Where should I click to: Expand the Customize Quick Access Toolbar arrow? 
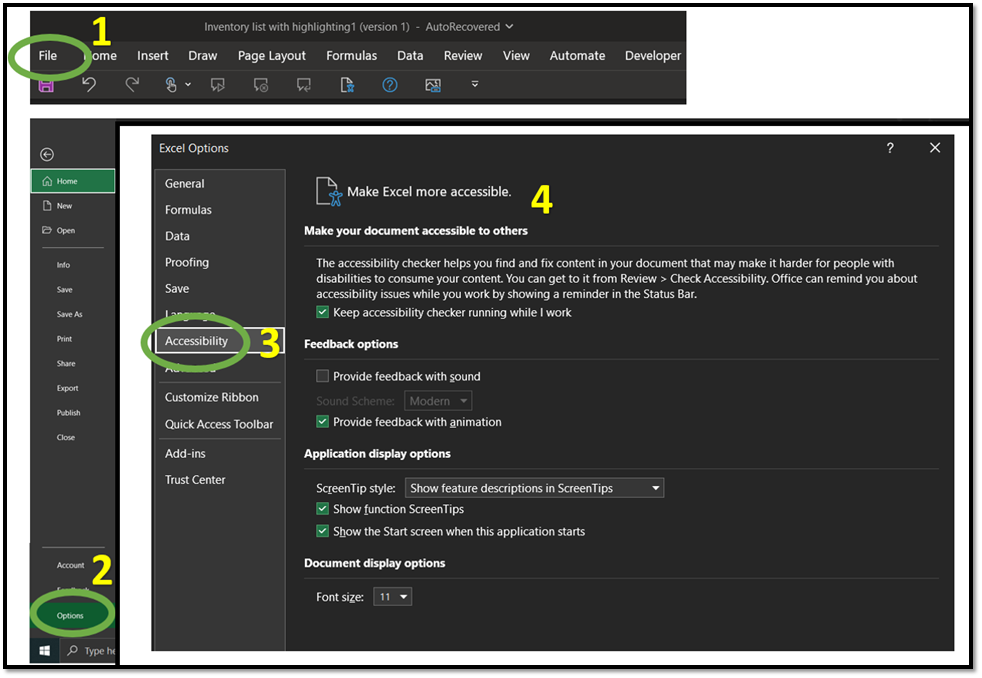pyautogui.click(x=475, y=85)
